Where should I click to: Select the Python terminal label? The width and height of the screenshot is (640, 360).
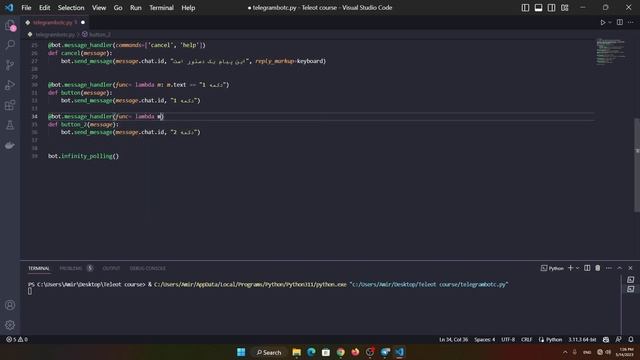(x=552, y=268)
